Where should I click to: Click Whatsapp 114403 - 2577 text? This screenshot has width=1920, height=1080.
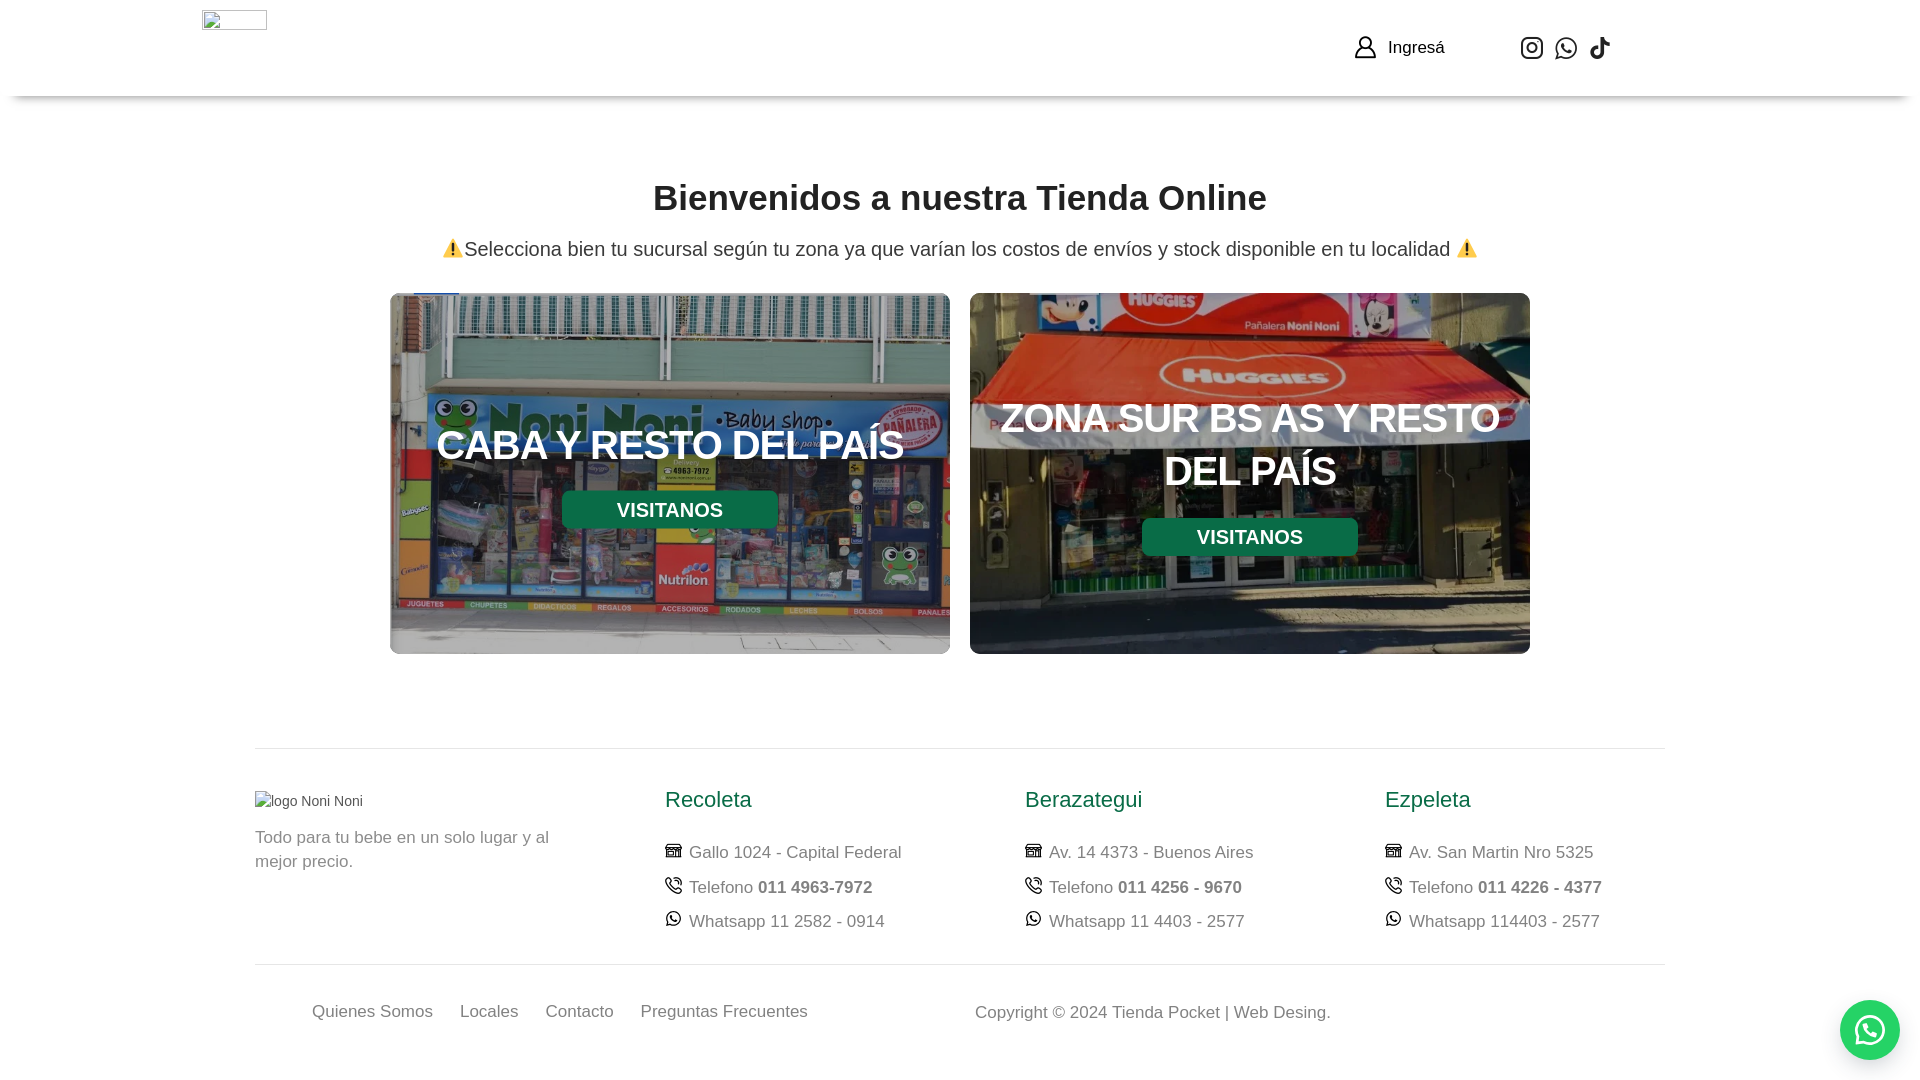pyautogui.click(x=1504, y=922)
